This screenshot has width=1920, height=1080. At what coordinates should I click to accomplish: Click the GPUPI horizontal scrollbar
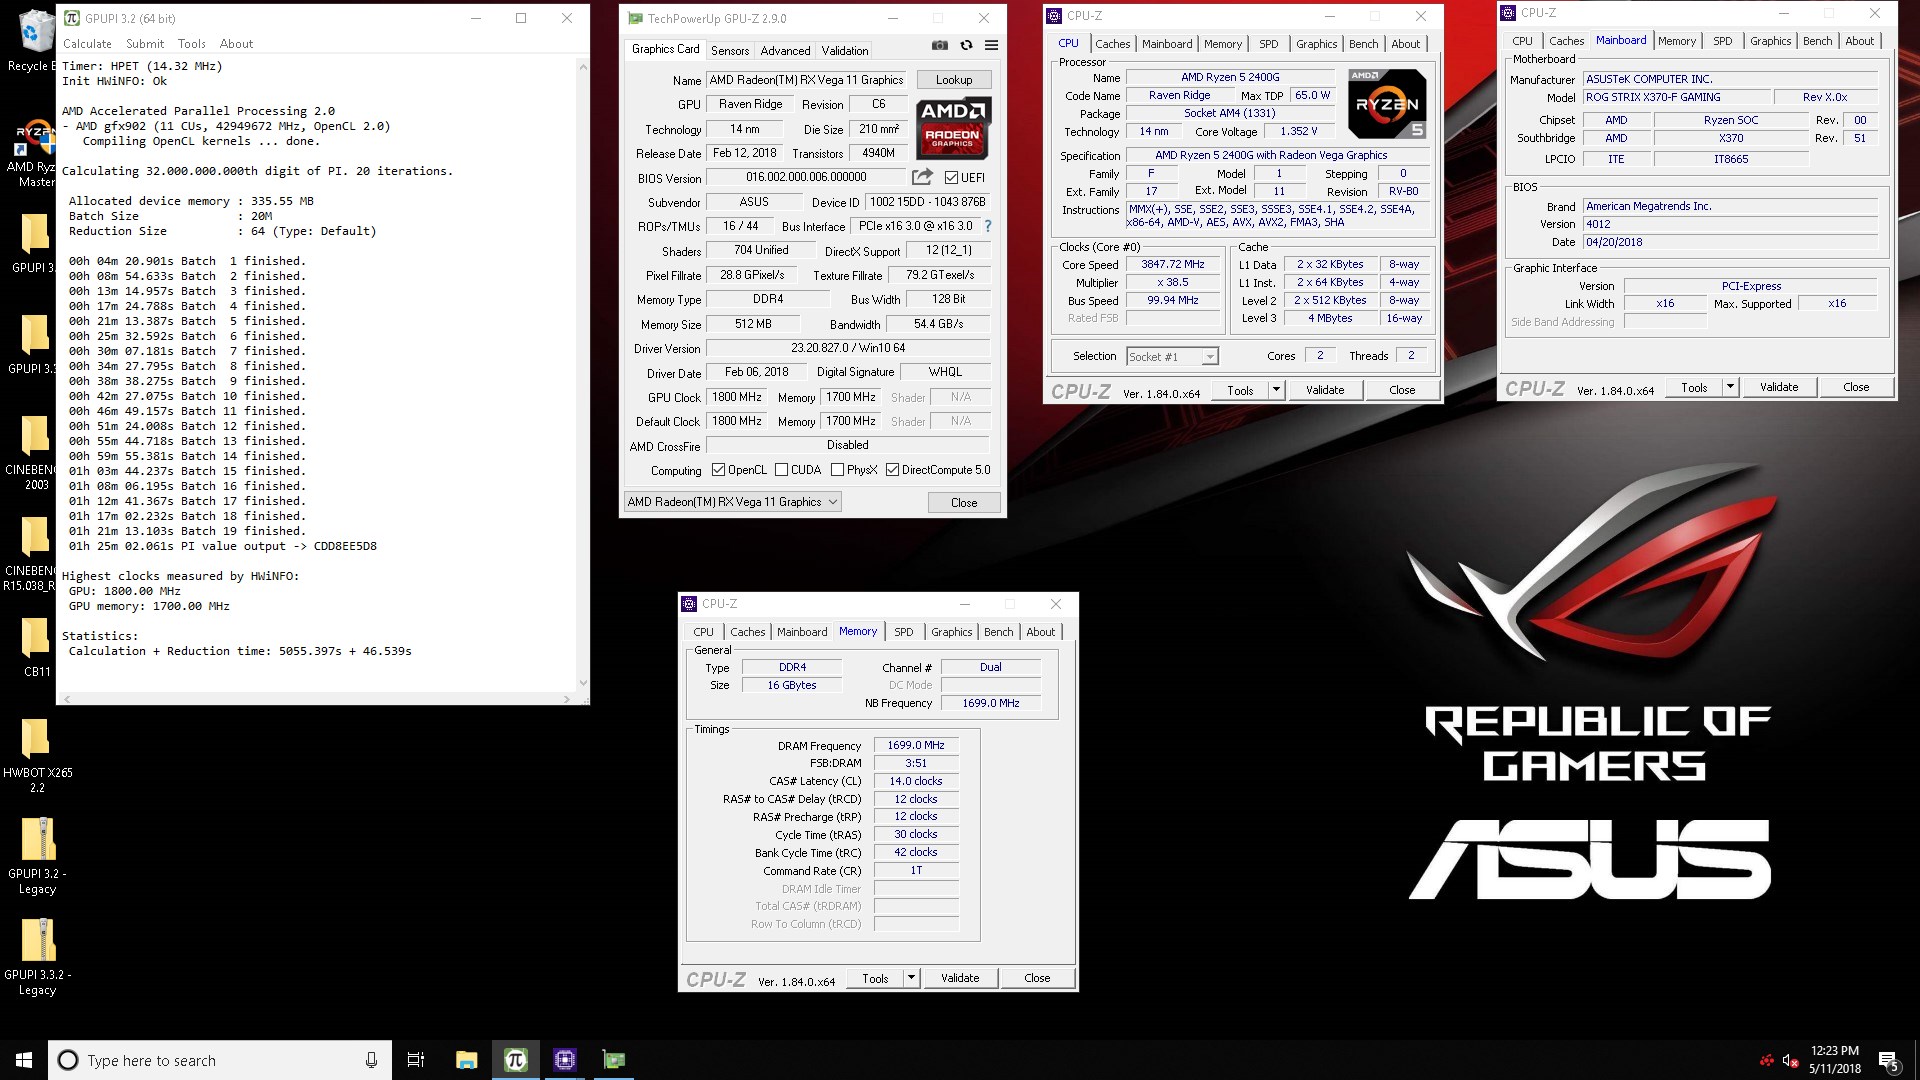click(316, 699)
